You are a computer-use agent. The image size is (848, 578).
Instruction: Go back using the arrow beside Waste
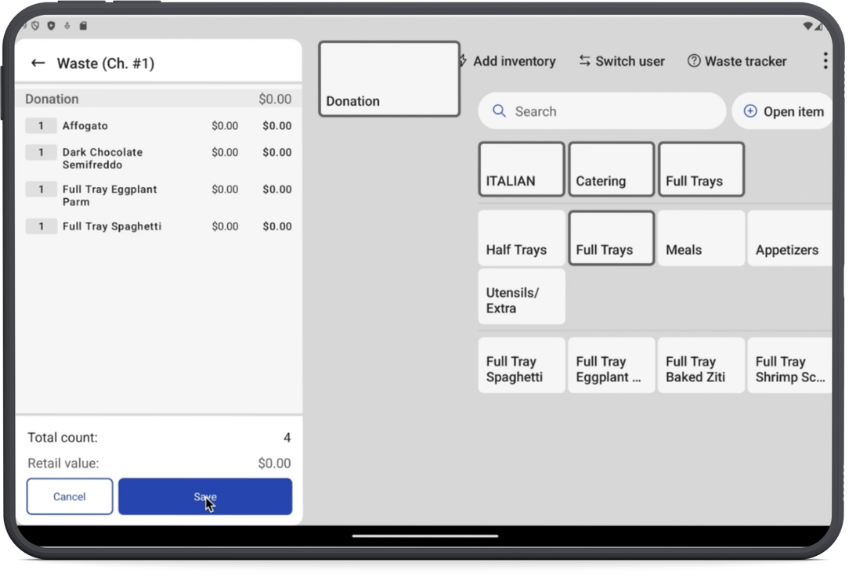[x=38, y=63]
